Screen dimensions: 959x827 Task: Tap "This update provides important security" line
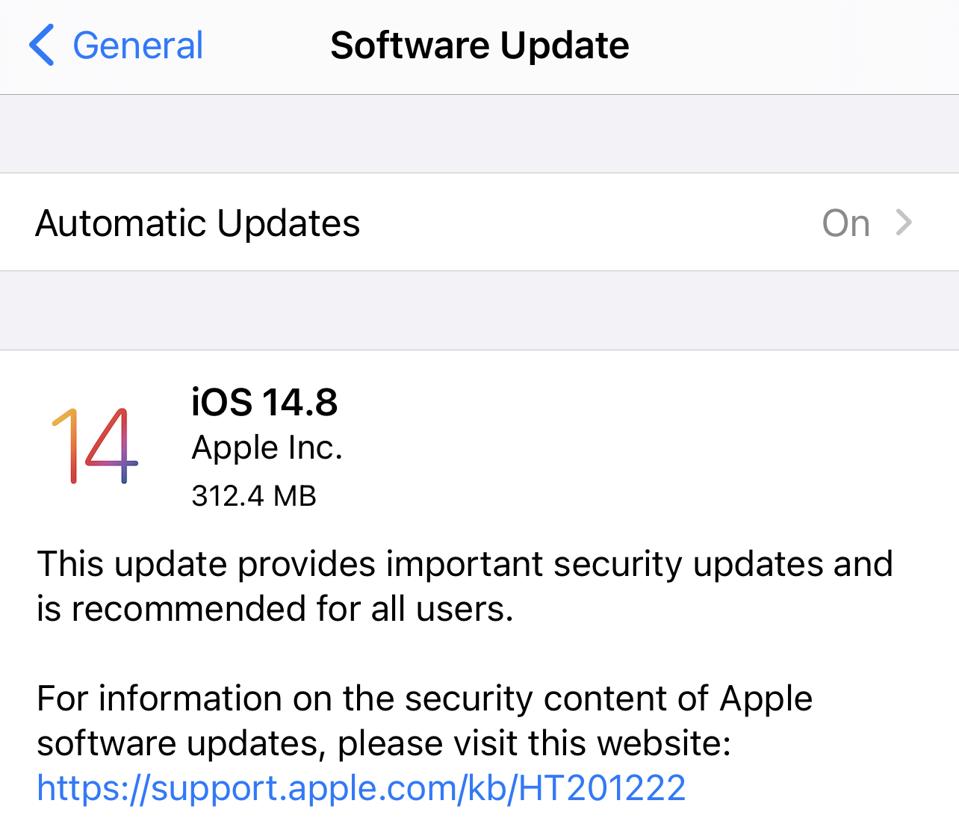[464, 563]
